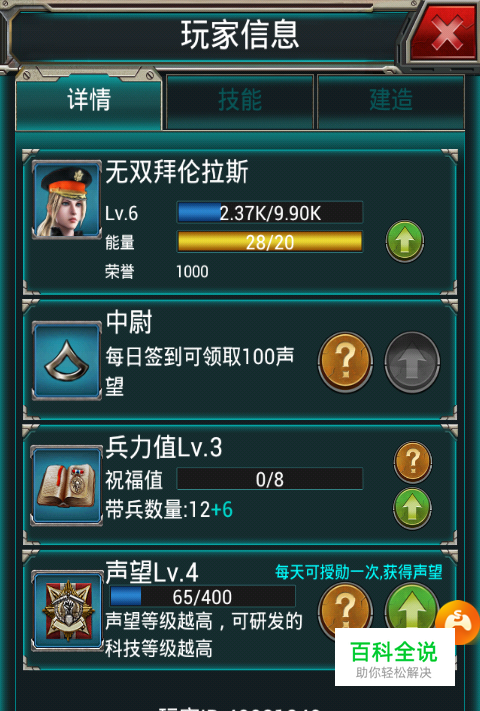Upgrade 兵力值 with green arrow
The width and height of the screenshot is (480, 711).
pyautogui.click(x=412, y=508)
